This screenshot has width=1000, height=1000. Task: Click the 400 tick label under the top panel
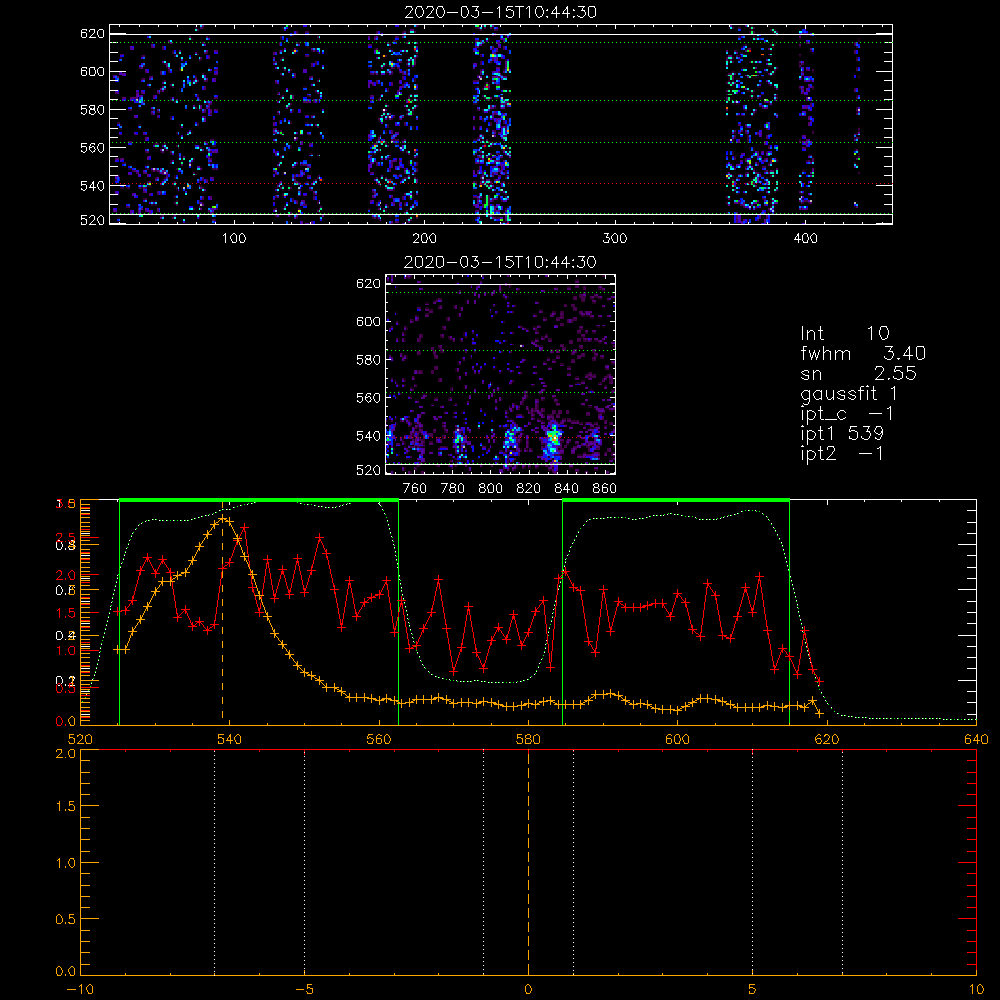click(805, 239)
